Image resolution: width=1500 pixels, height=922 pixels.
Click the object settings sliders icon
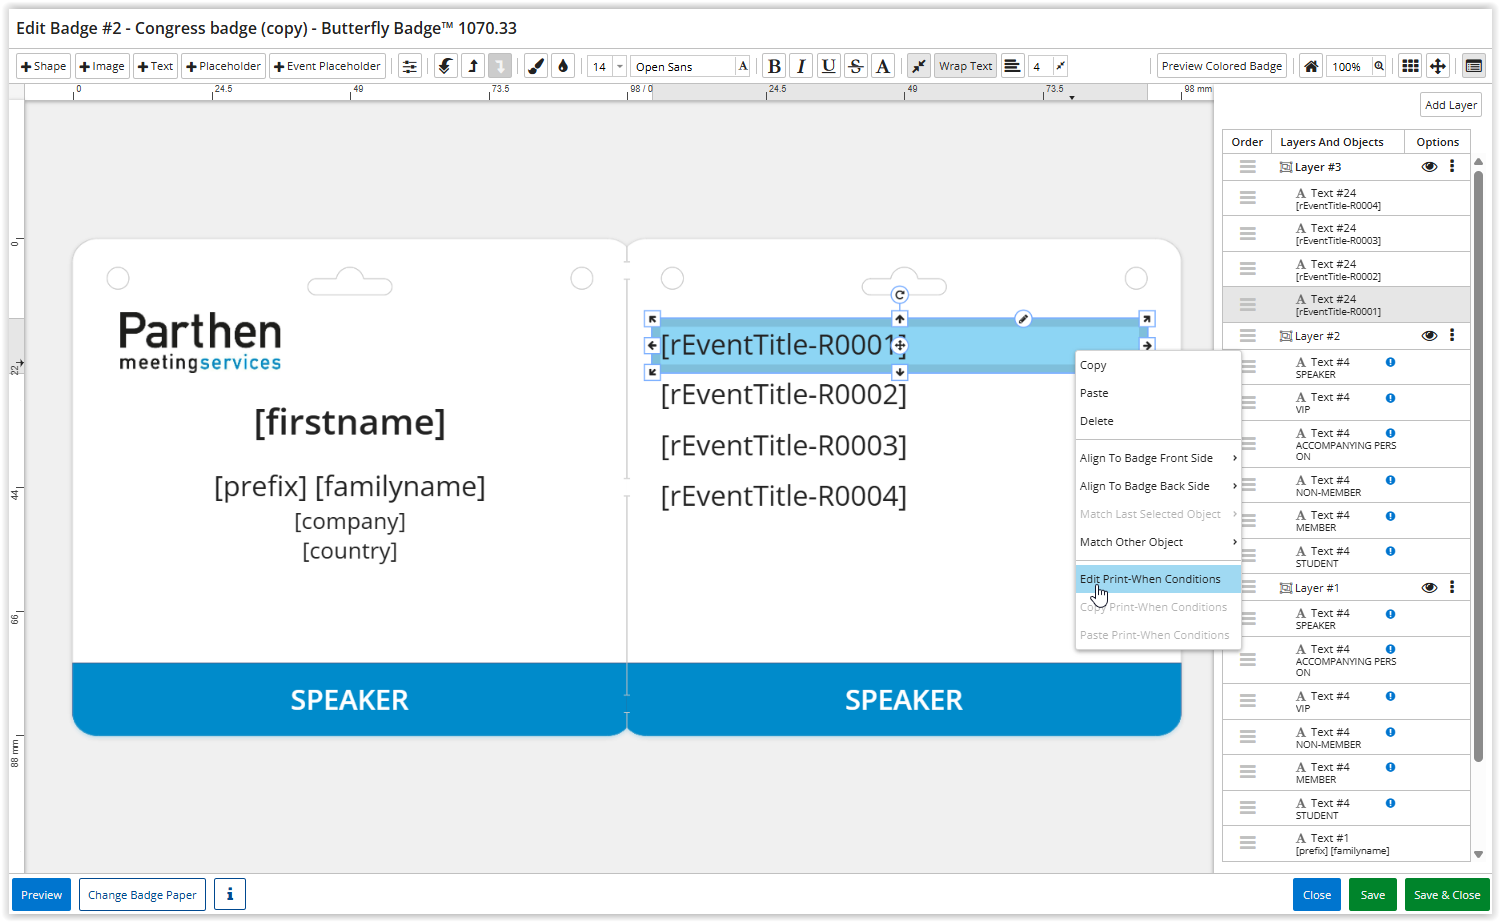coord(410,66)
